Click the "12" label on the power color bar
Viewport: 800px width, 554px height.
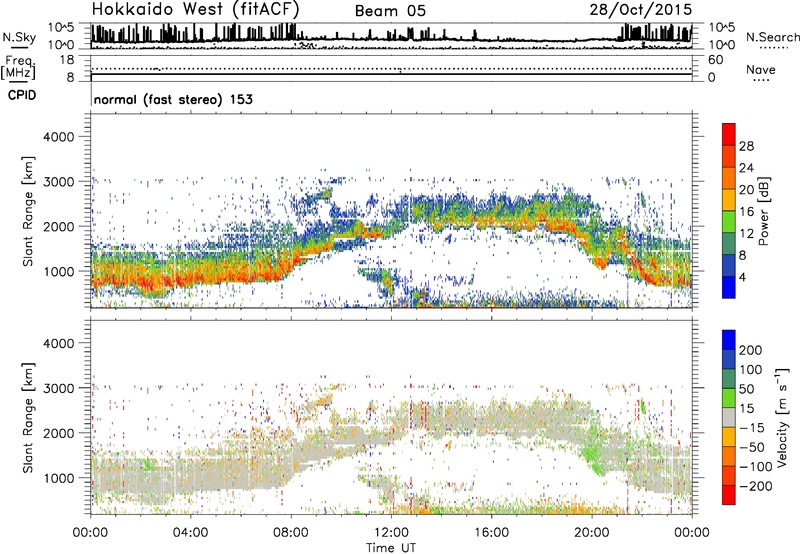[x=746, y=234]
